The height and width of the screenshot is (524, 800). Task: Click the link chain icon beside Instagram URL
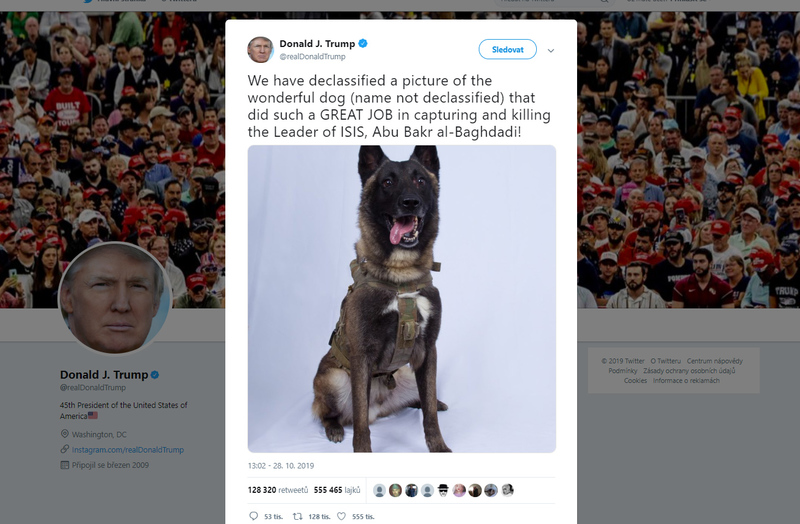(x=65, y=450)
